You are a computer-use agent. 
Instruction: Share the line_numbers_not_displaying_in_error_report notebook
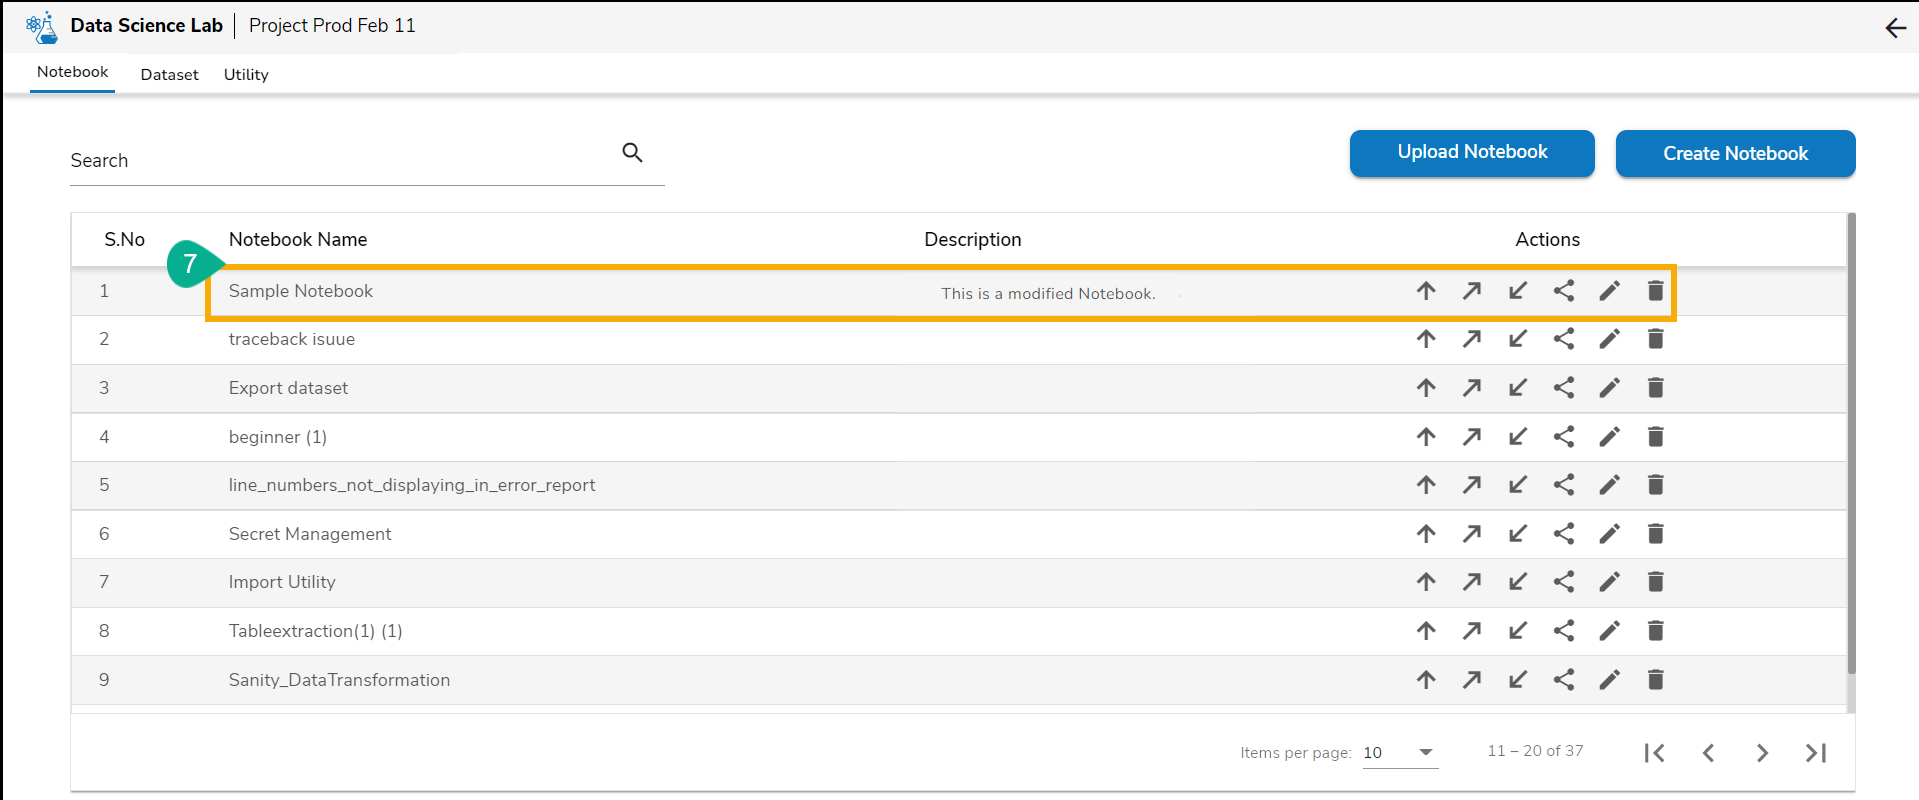pyautogui.click(x=1564, y=485)
